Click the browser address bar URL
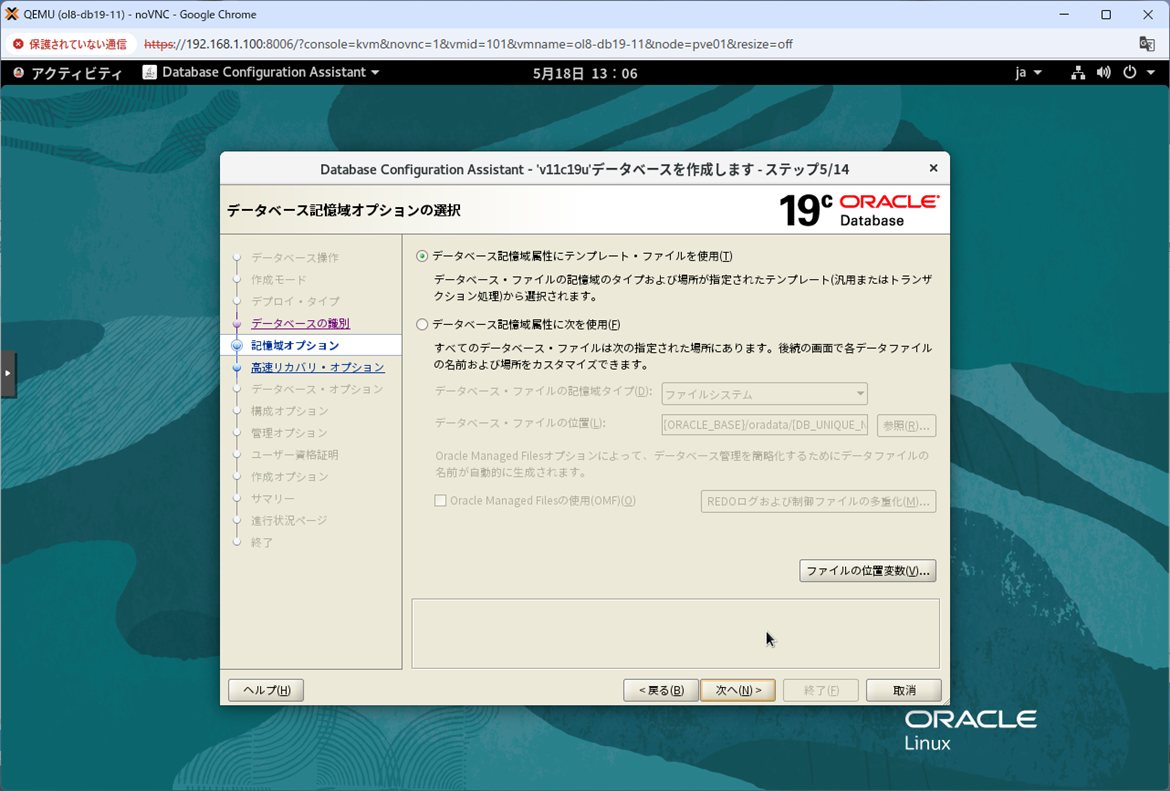 (469, 44)
